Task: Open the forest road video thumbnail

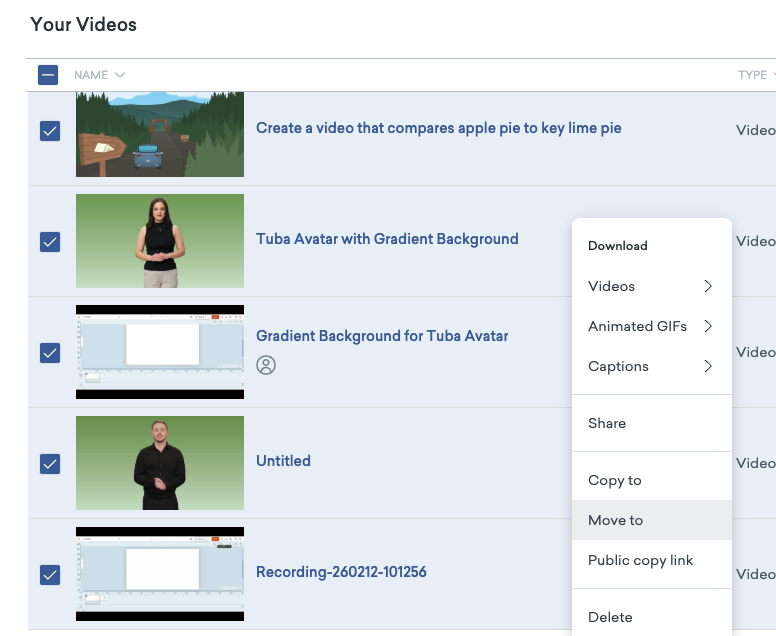Action: tap(160, 134)
